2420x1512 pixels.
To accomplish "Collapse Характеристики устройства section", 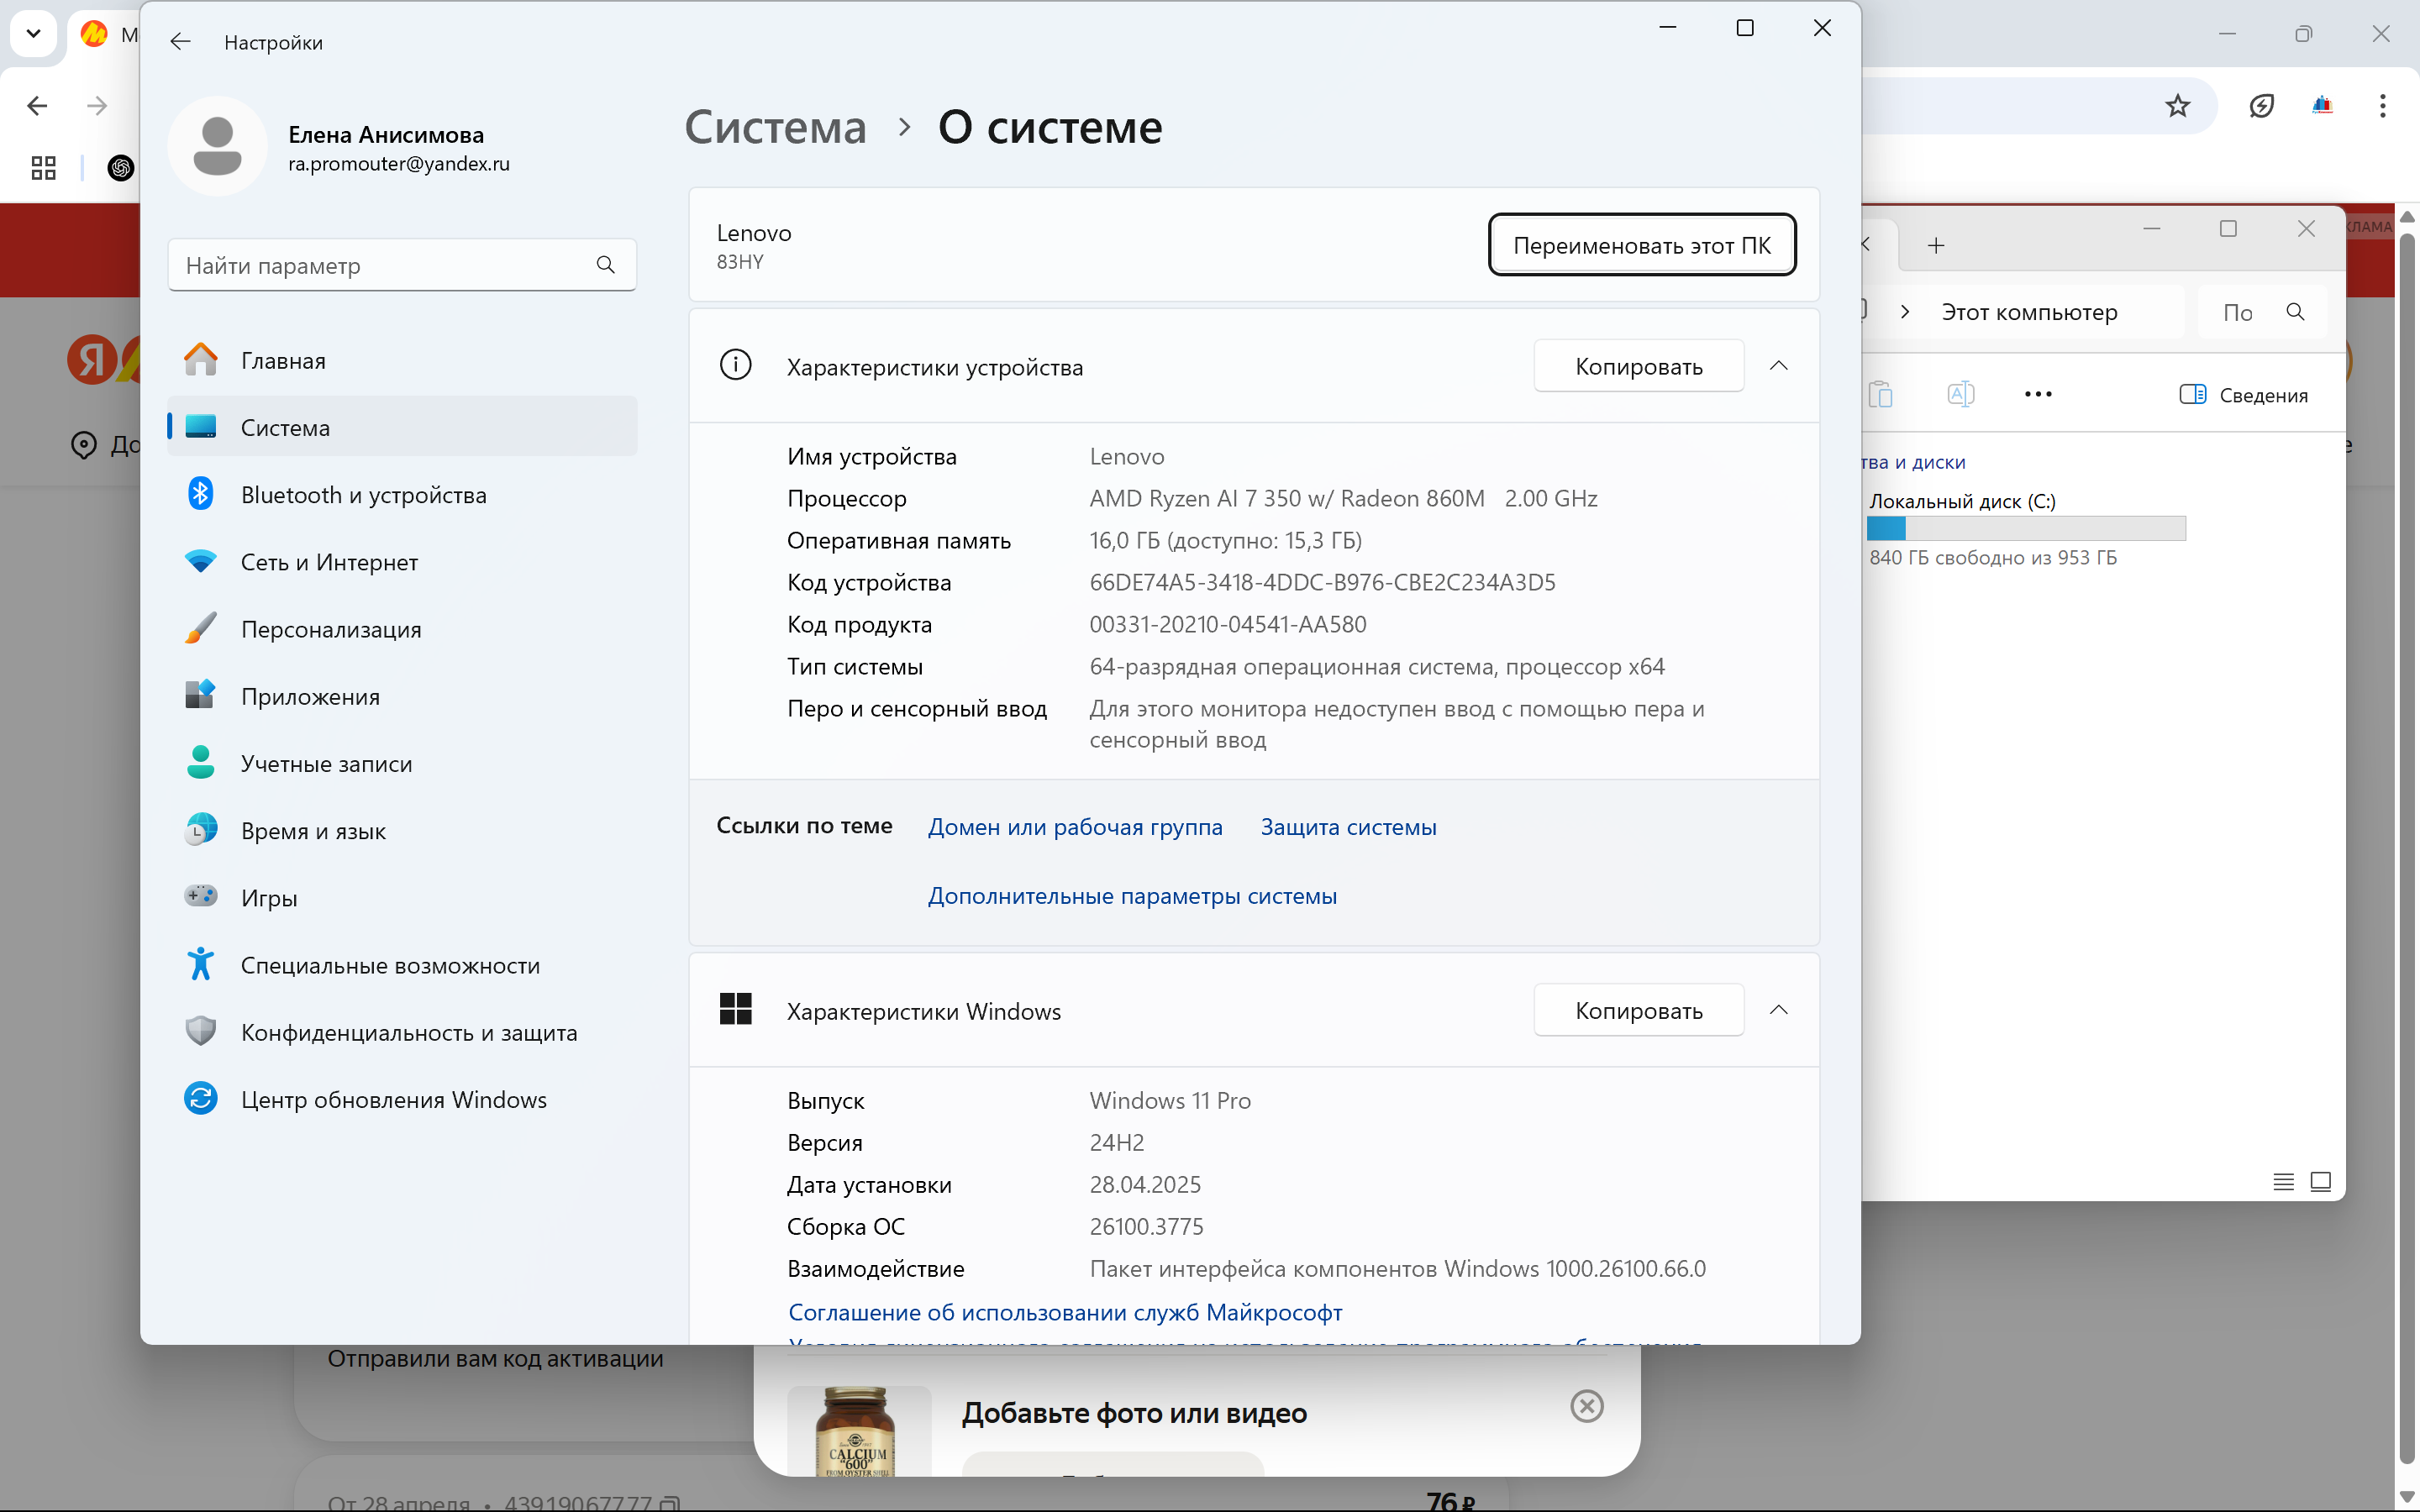I will click(x=1778, y=366).
